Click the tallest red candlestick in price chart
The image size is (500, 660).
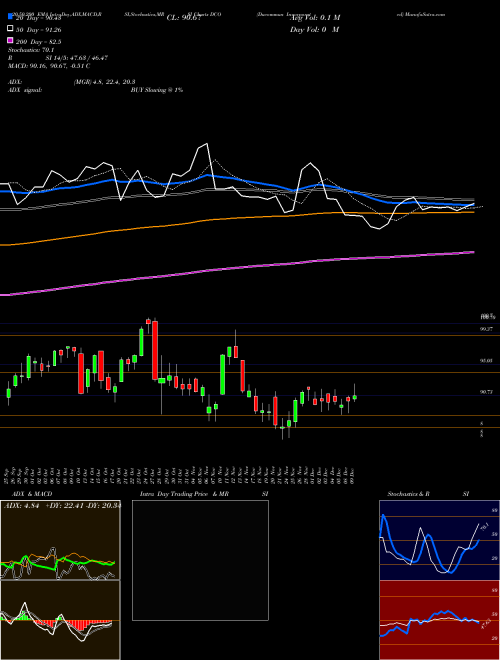coord(155,350)
